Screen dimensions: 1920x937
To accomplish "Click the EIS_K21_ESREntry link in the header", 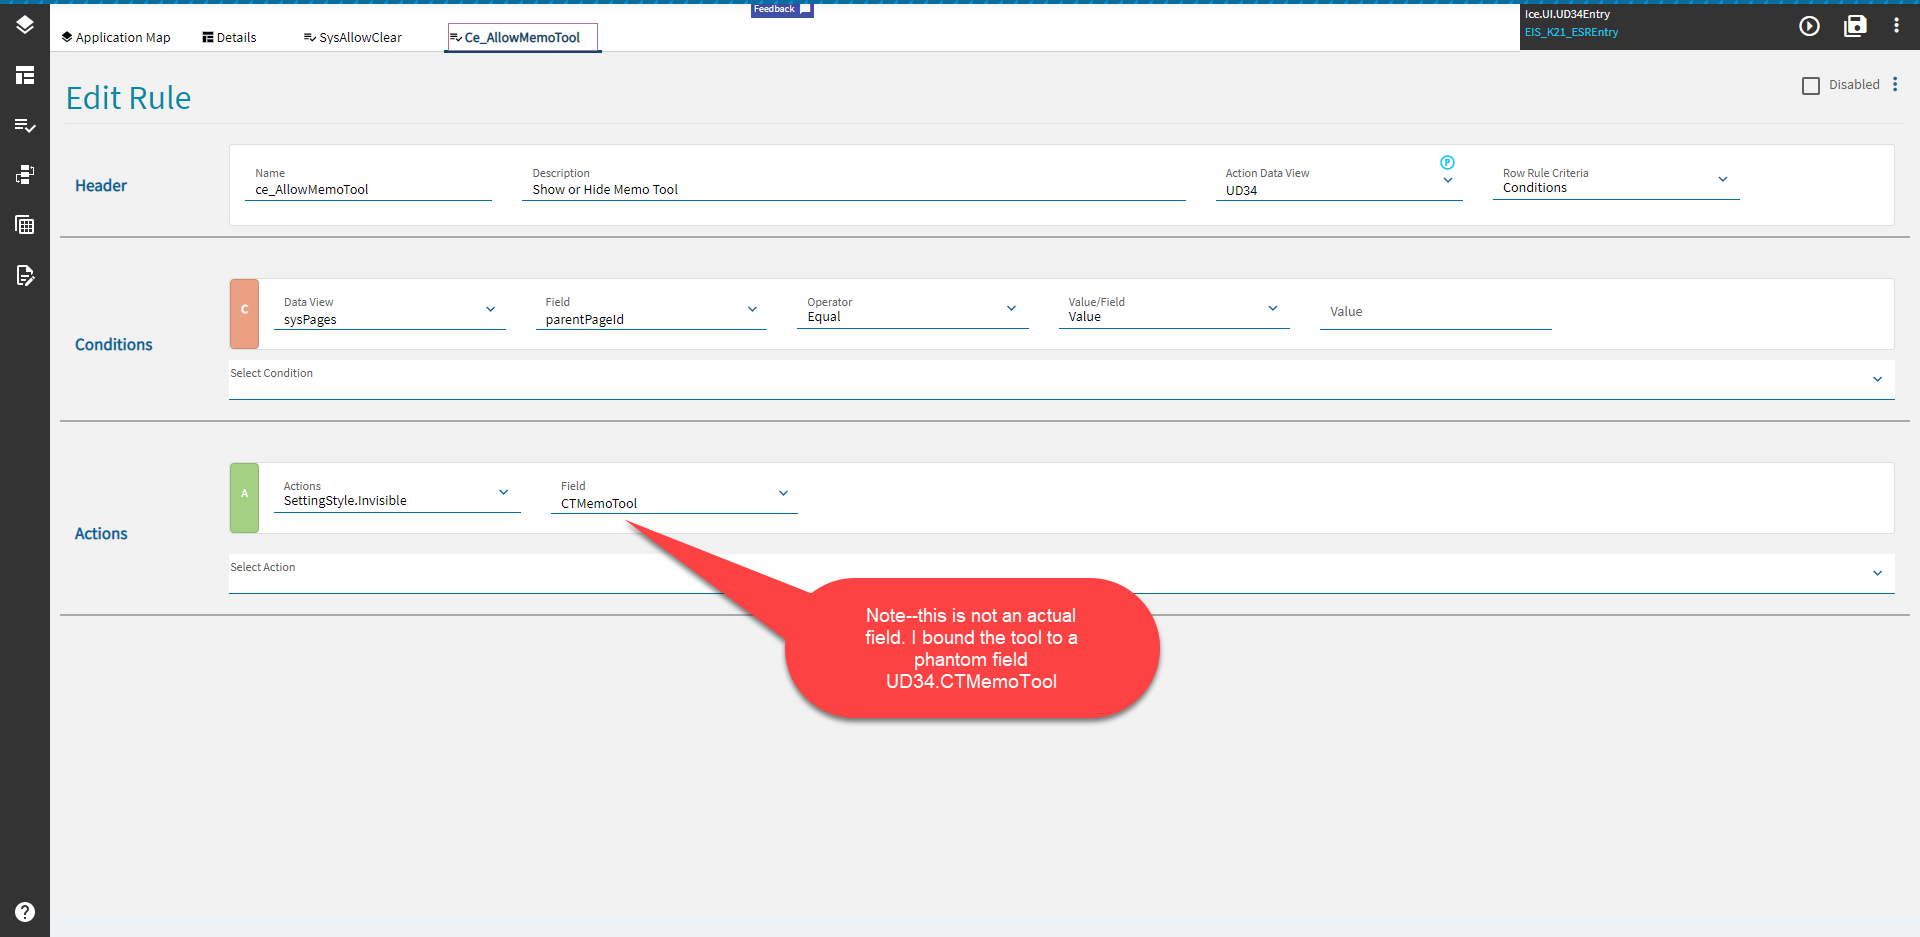I will [1571, 32].
